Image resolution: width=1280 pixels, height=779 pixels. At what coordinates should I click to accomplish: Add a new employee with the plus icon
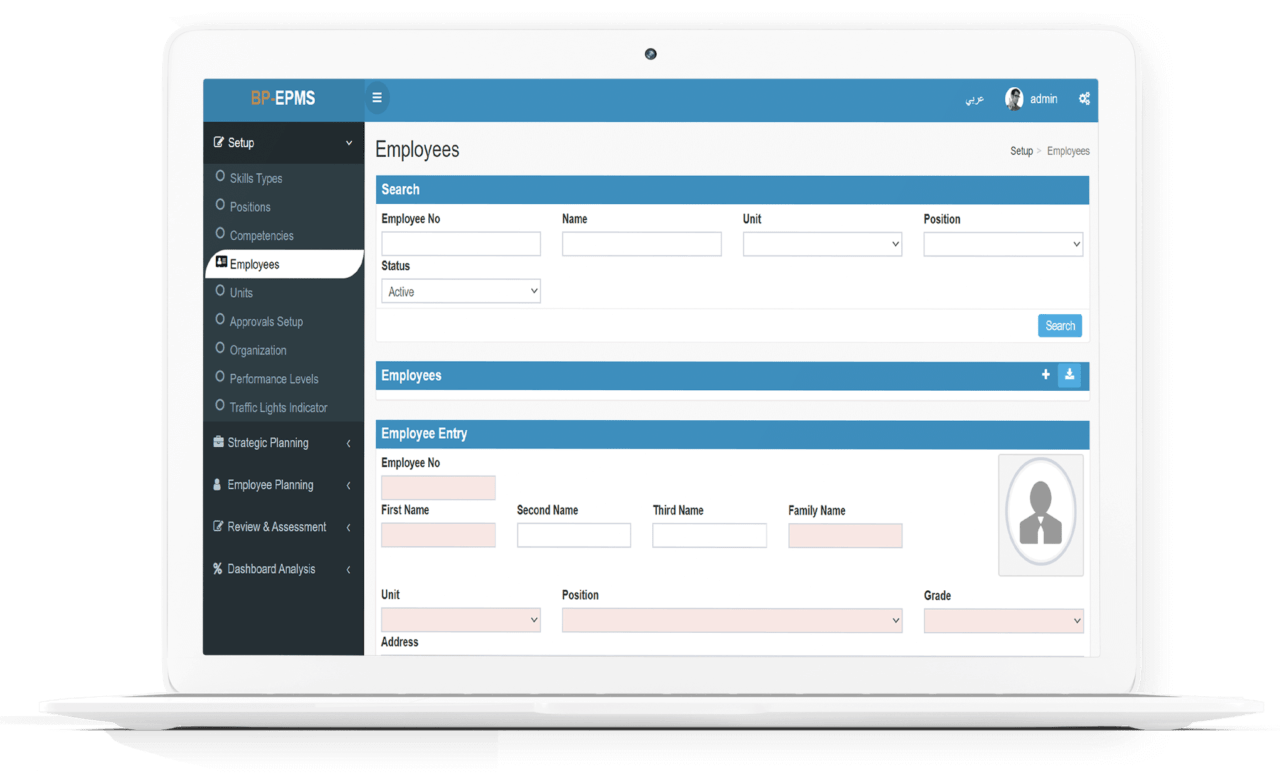point(1045,374)
